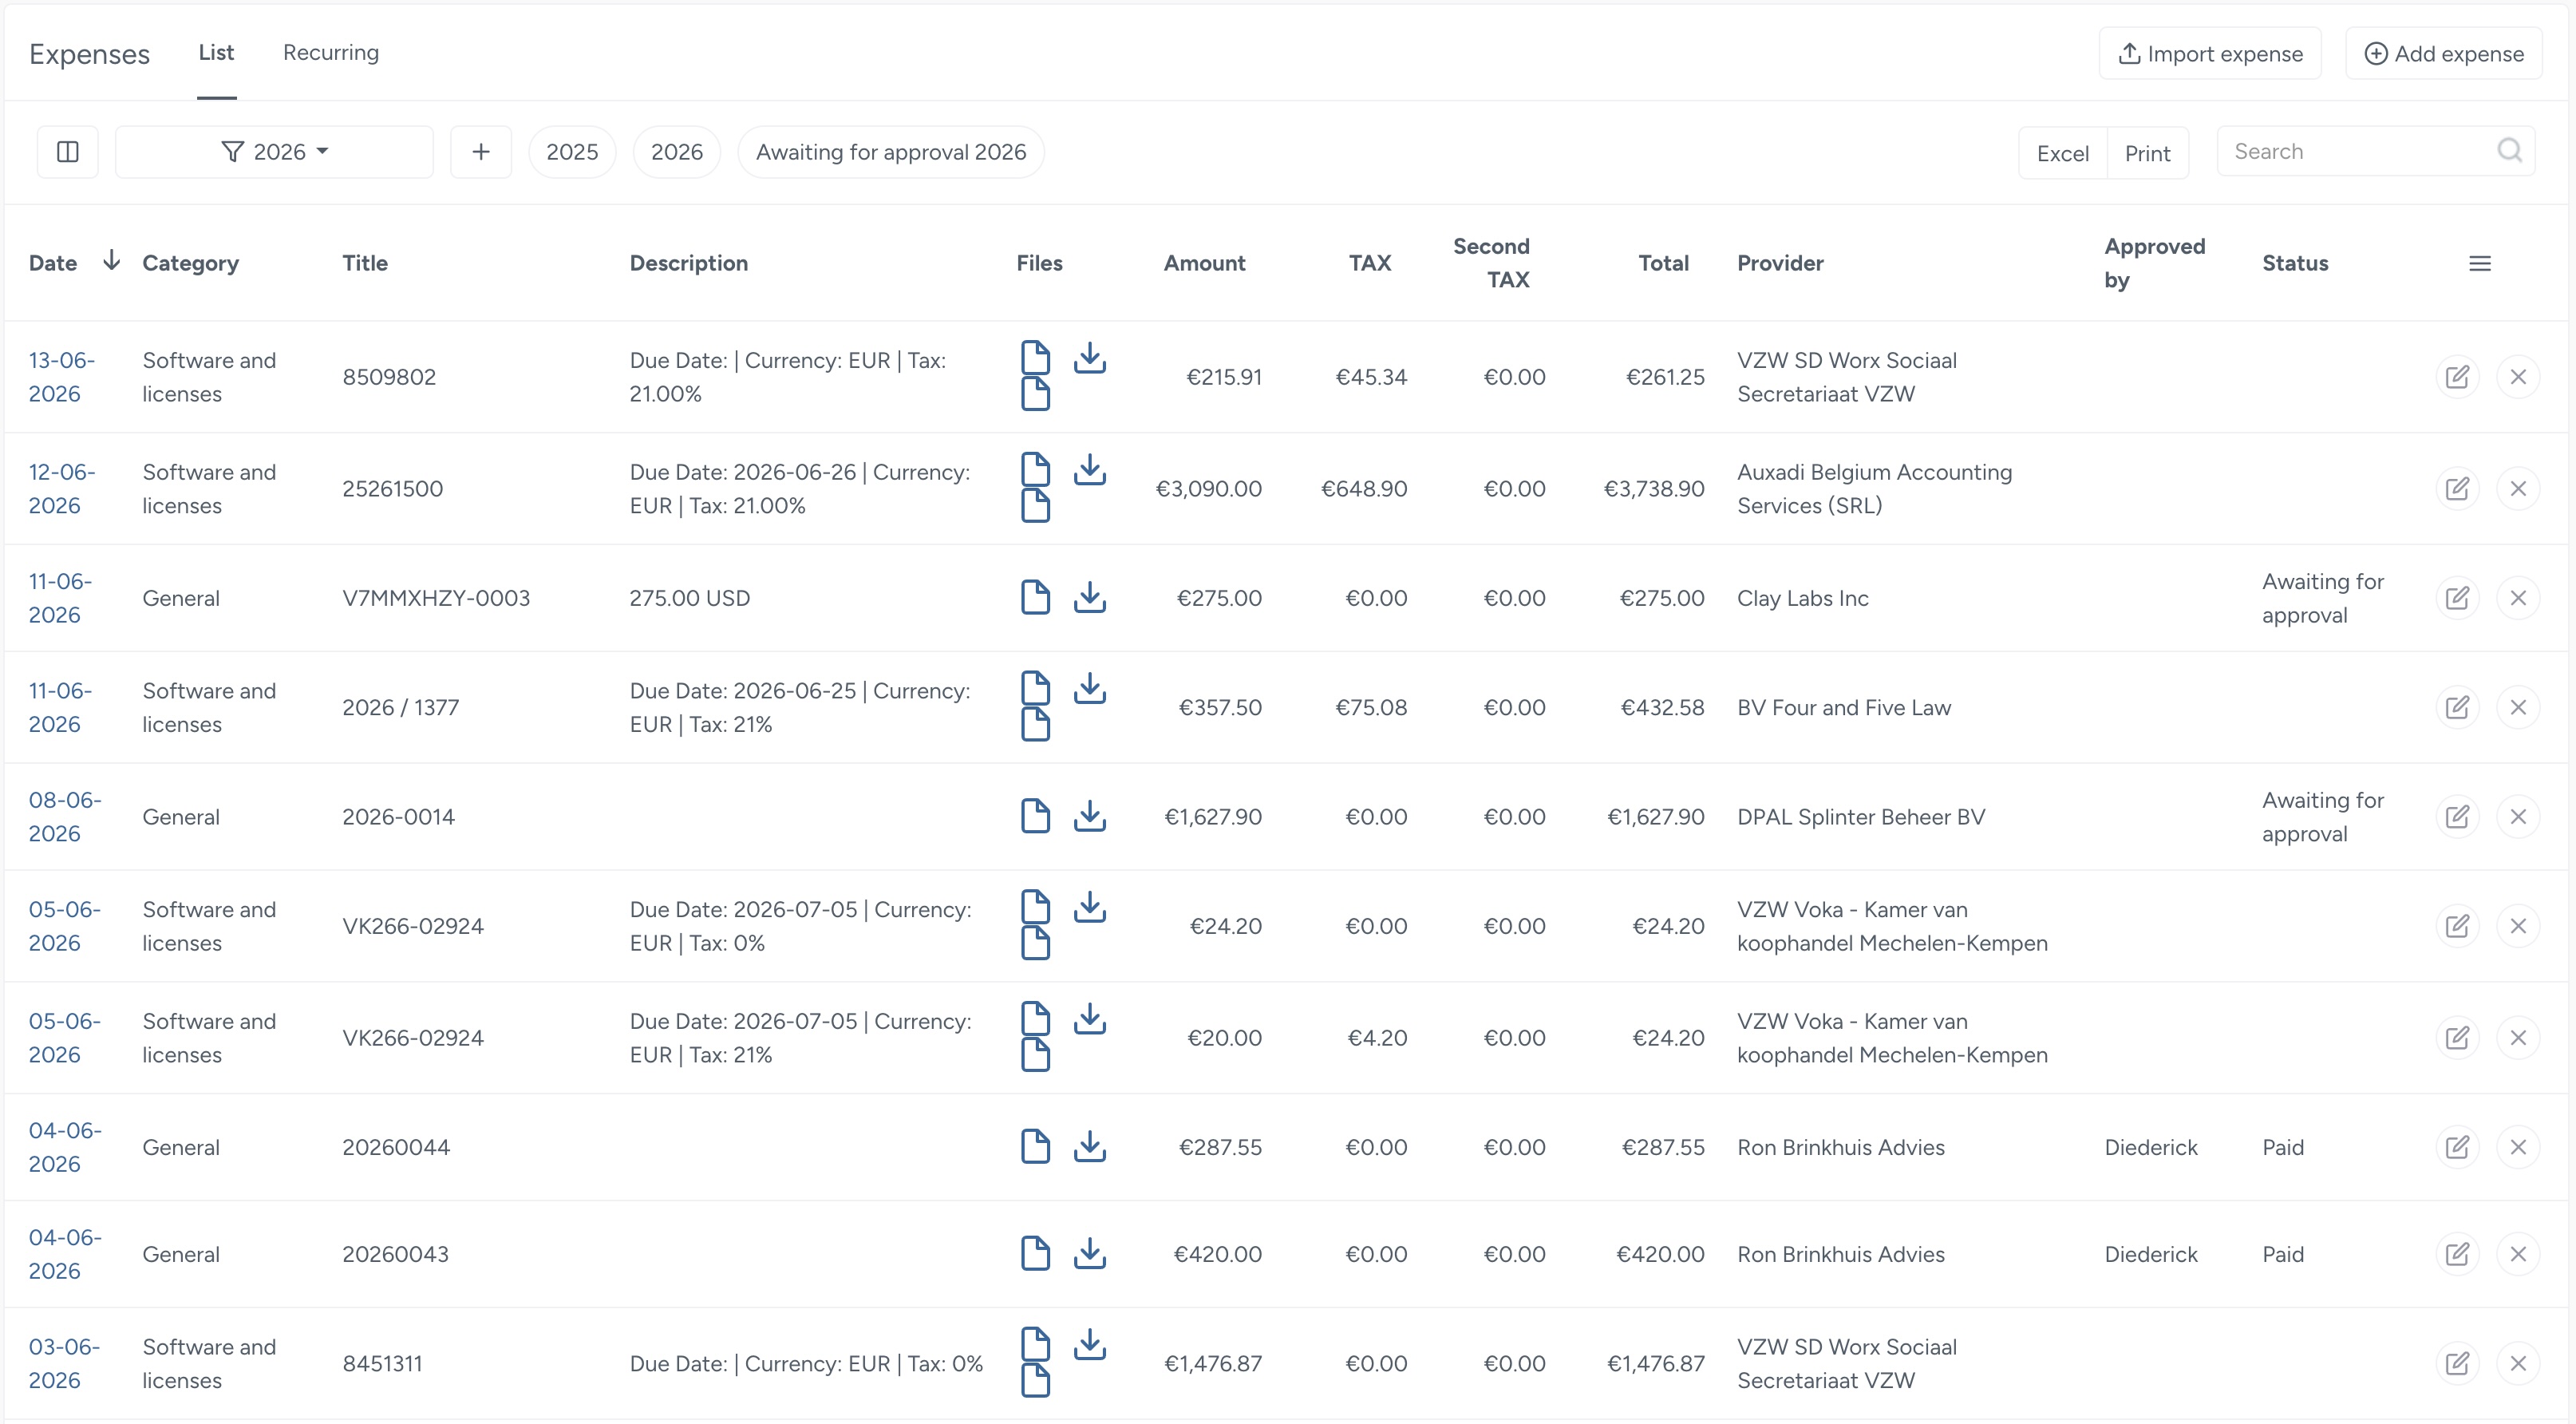The width and height of the screenshot is (2576, 1424).
Task: Focus the Search input field
Action: [2360, 151]
